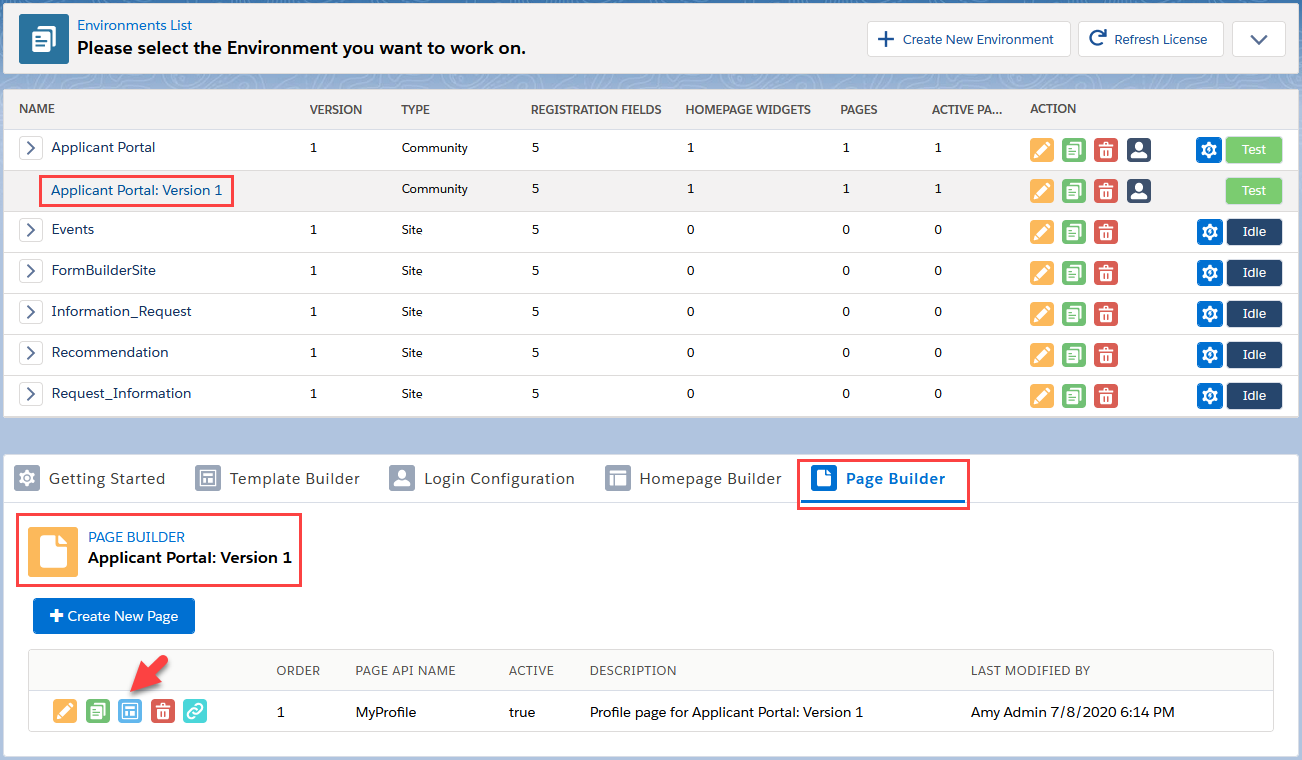Switch to the Homepage Builder tab
The image size is (1302, 760).
click(694, 479)
